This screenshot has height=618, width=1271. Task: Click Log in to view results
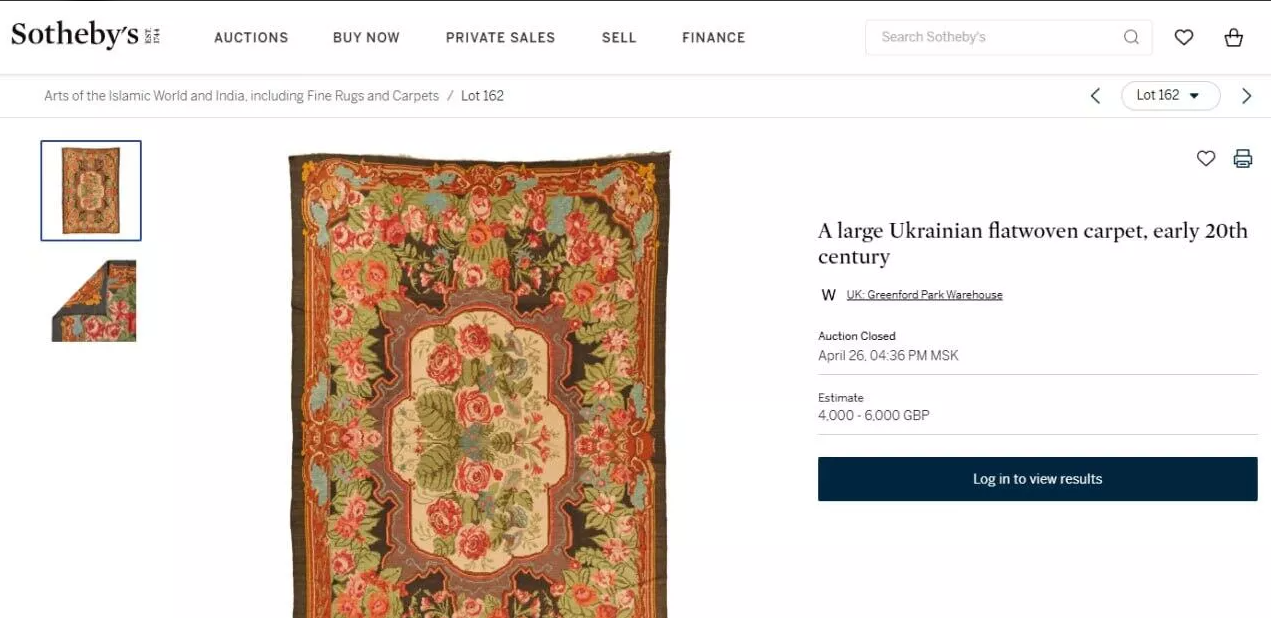[1037, 479]
